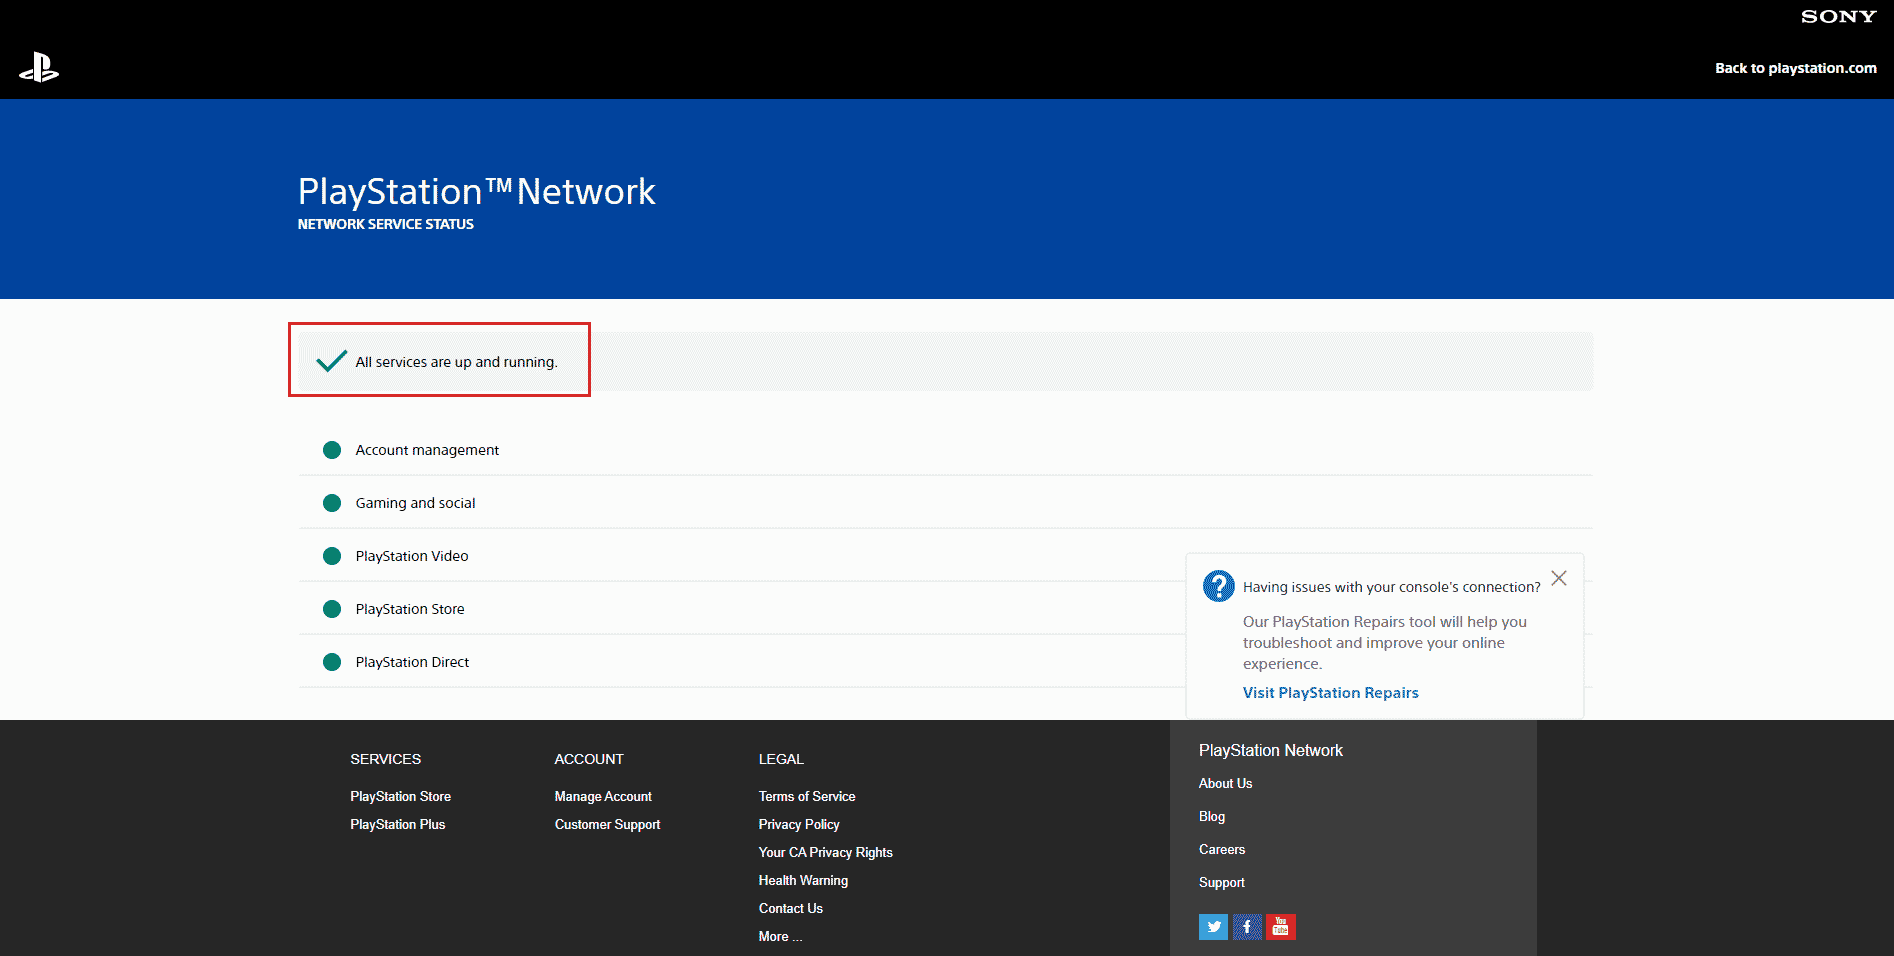Click About Us under PlayStation Network
The image size is (1894, 956).
[x=1225, y=783]
